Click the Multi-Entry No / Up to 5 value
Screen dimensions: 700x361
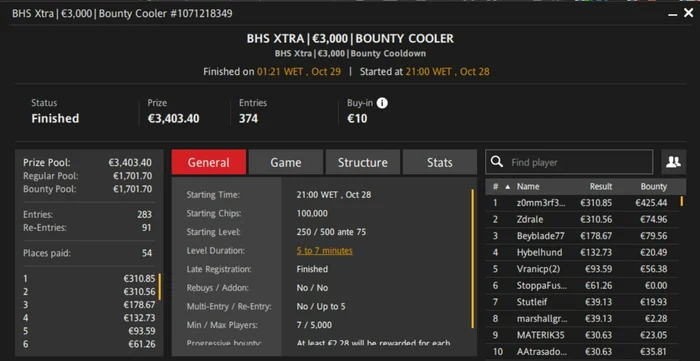click(x=321, y=307)
